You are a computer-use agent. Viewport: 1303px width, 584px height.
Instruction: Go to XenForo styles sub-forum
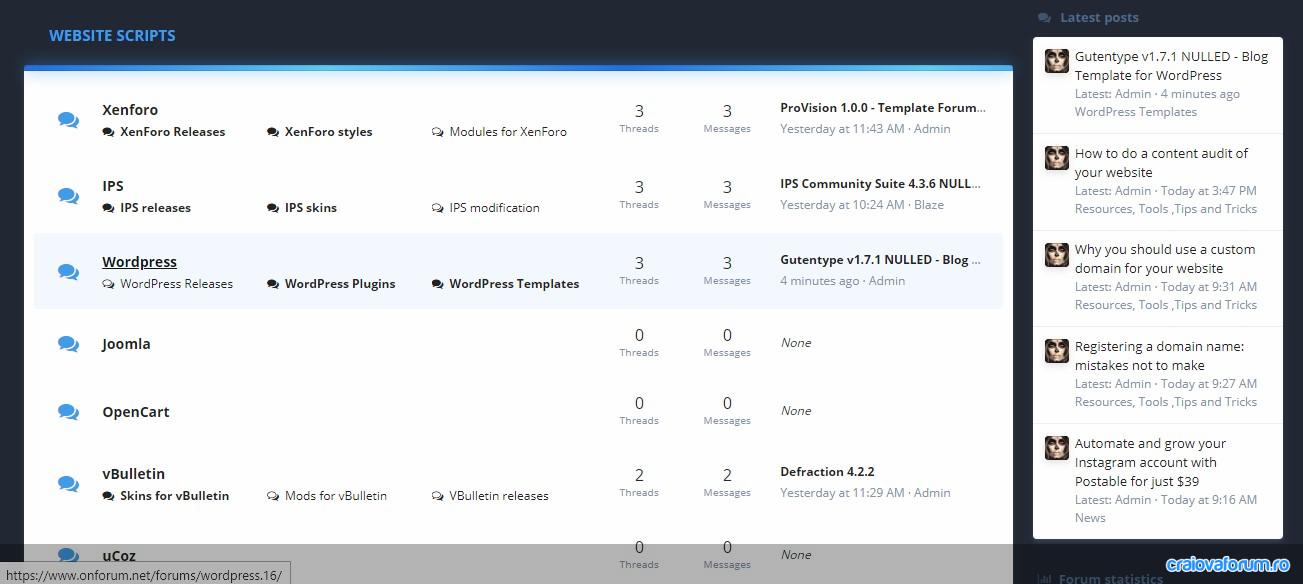click(x=328, y=132)
